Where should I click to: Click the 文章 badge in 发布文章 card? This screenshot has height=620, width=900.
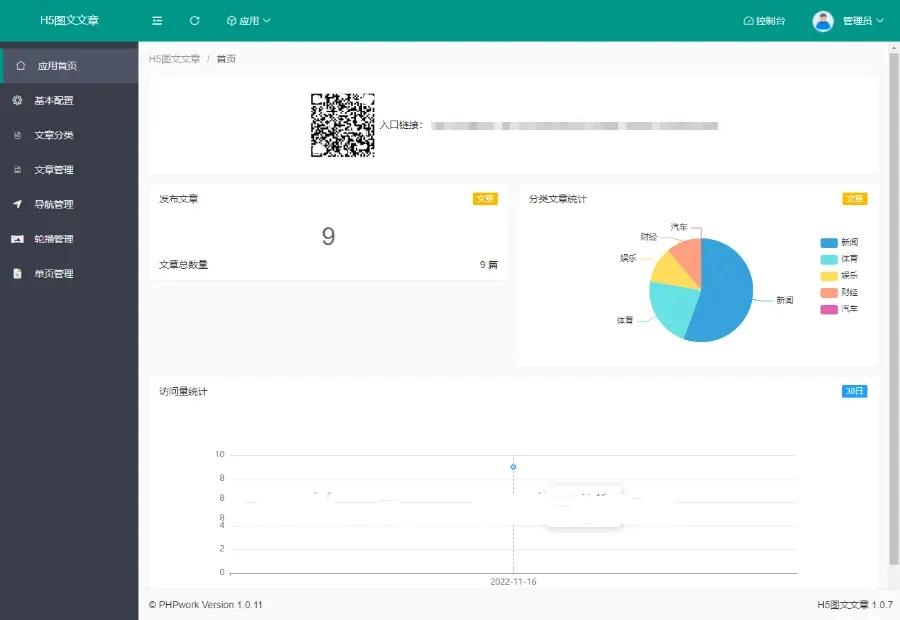(485, 199)
